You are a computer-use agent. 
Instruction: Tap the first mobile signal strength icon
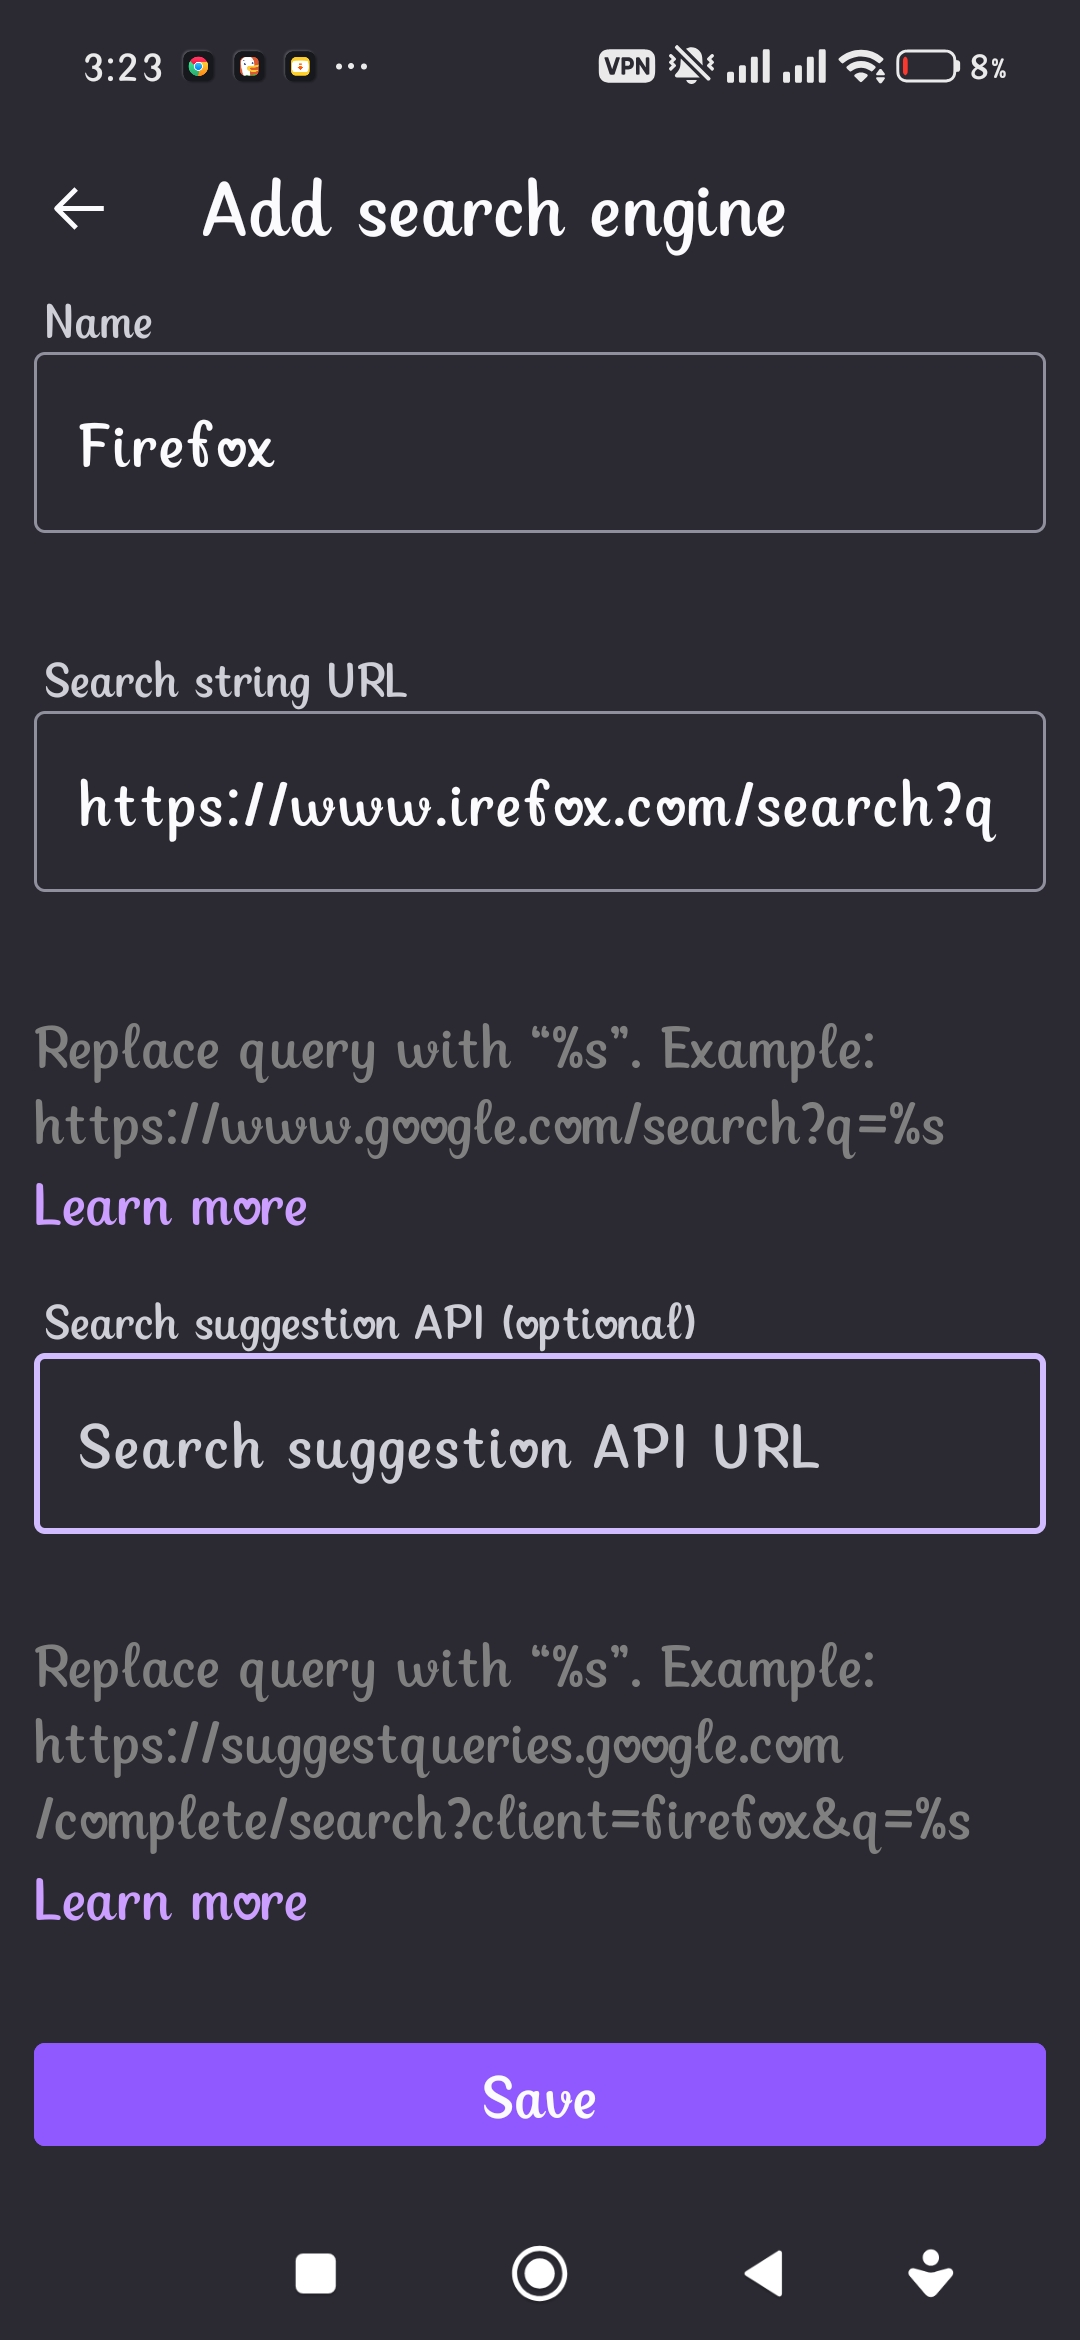point(748,67)
